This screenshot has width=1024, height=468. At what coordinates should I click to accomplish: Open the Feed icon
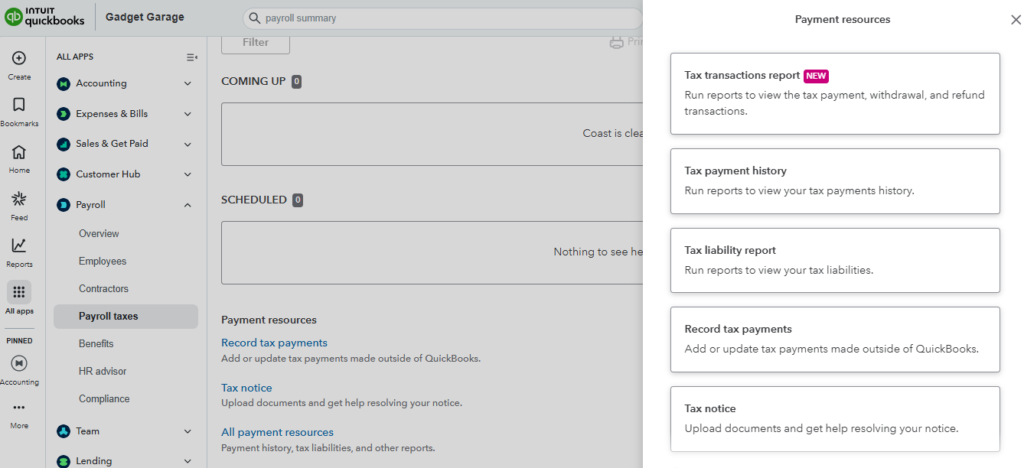[x=19, y=199]
